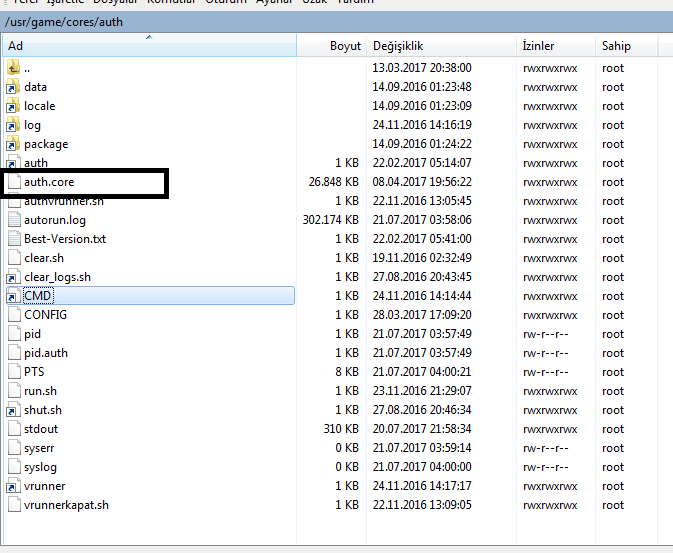Sort by the Sahip column header
The height and width of the screenshot is (553, 673).
627,46
